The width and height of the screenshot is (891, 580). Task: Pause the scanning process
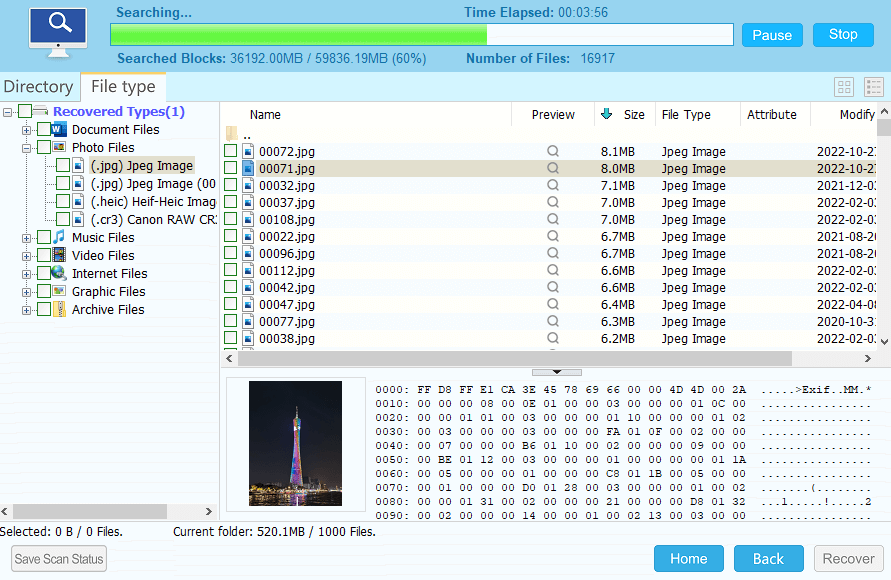point(772,35)
